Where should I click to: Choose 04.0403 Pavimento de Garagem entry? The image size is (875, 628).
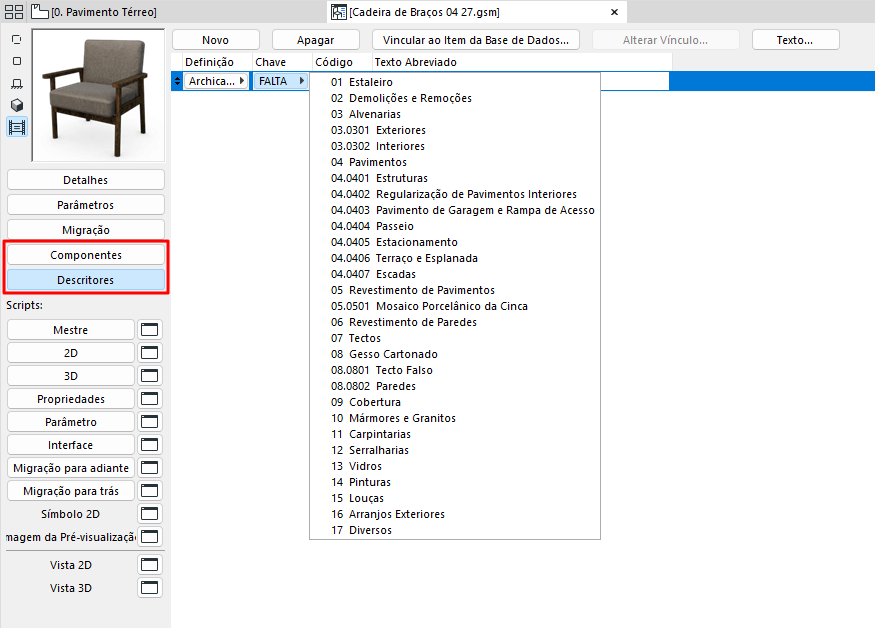coord(455,210)
